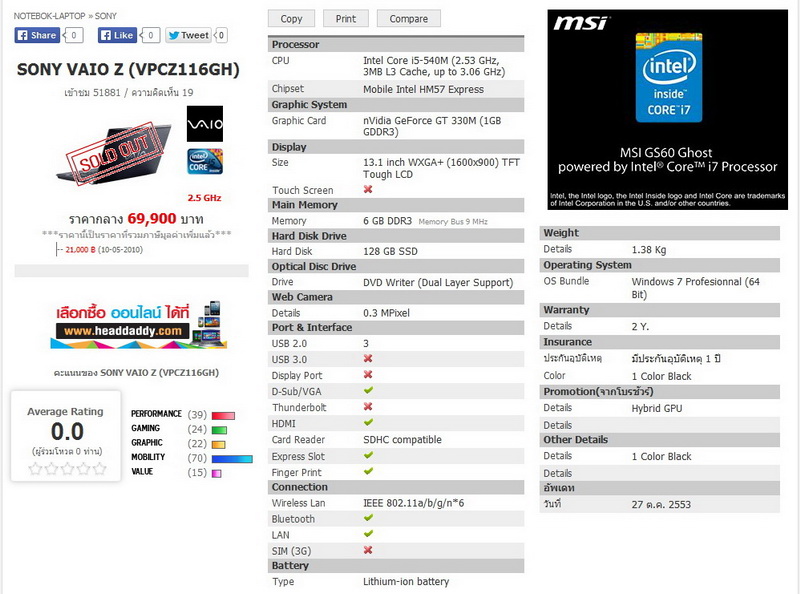Click the 128 GB SSD value

tap(390, 251)
